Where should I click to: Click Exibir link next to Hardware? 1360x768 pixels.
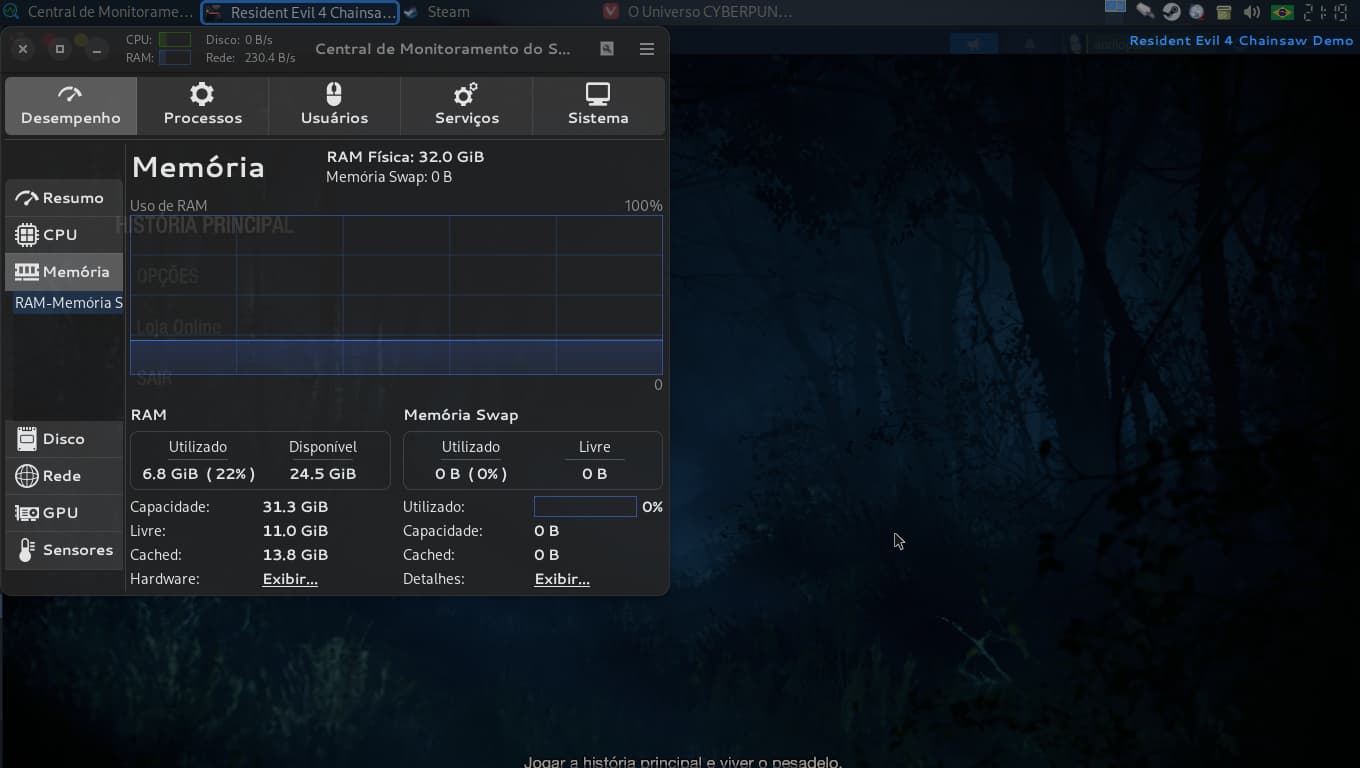pos(290,579)
